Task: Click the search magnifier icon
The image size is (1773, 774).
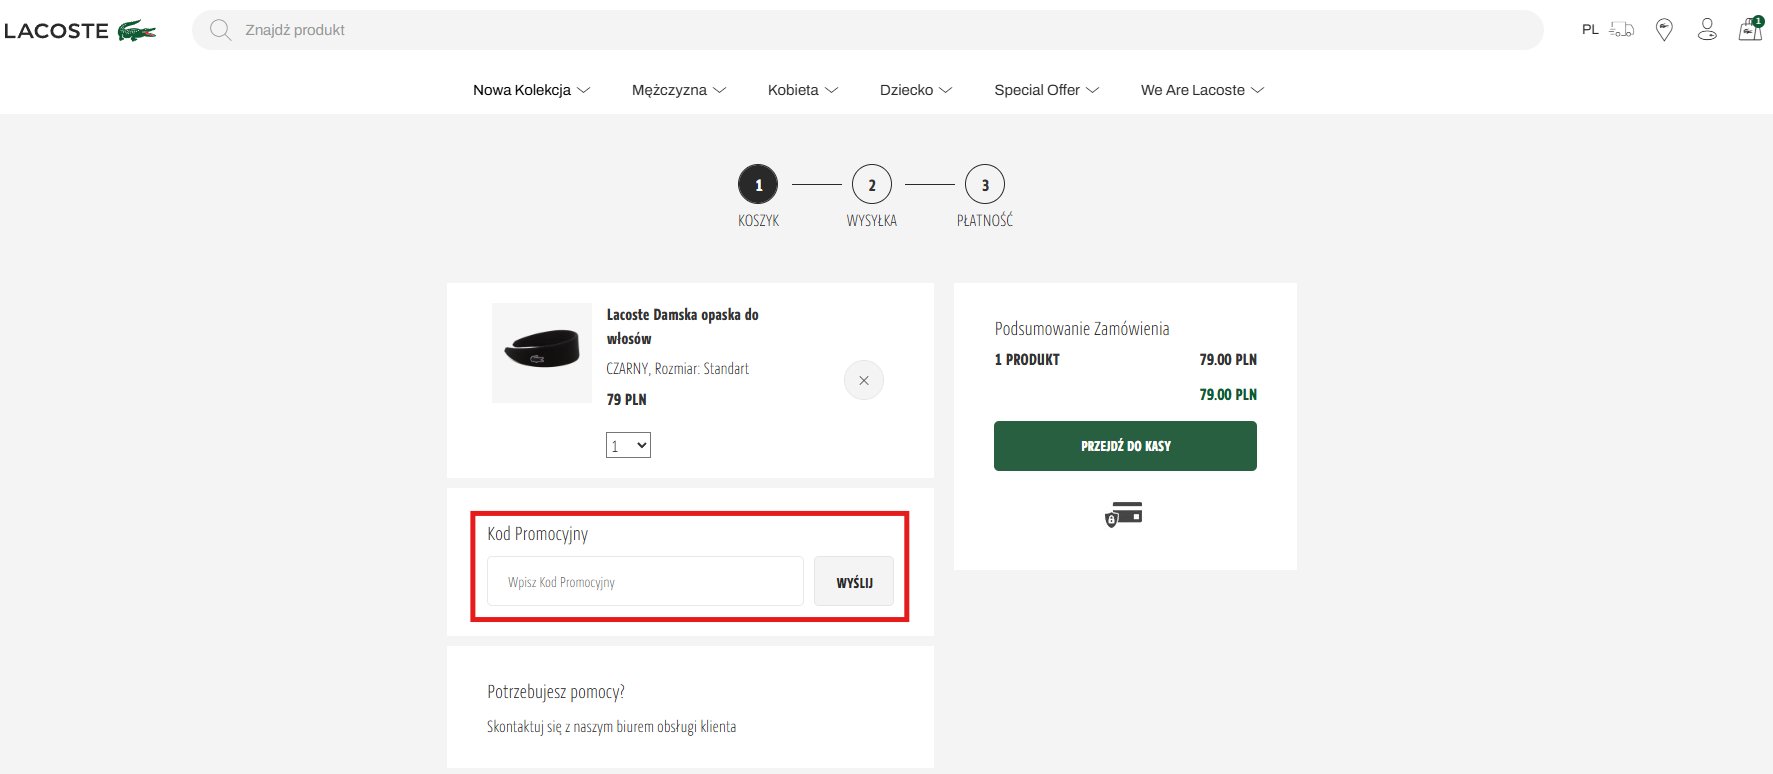Action: coord(220,30)
